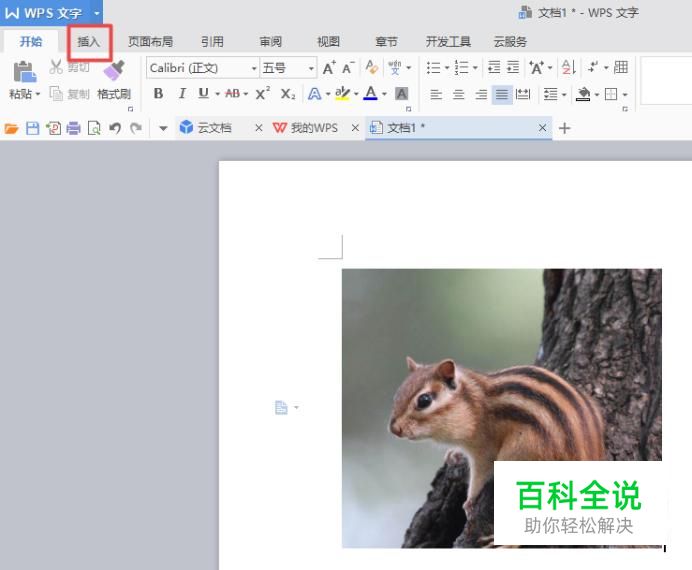This screenshot has height=570, width=692.
Task: Toggle strikethrough AB formatting
Action: tap(233, 94)
